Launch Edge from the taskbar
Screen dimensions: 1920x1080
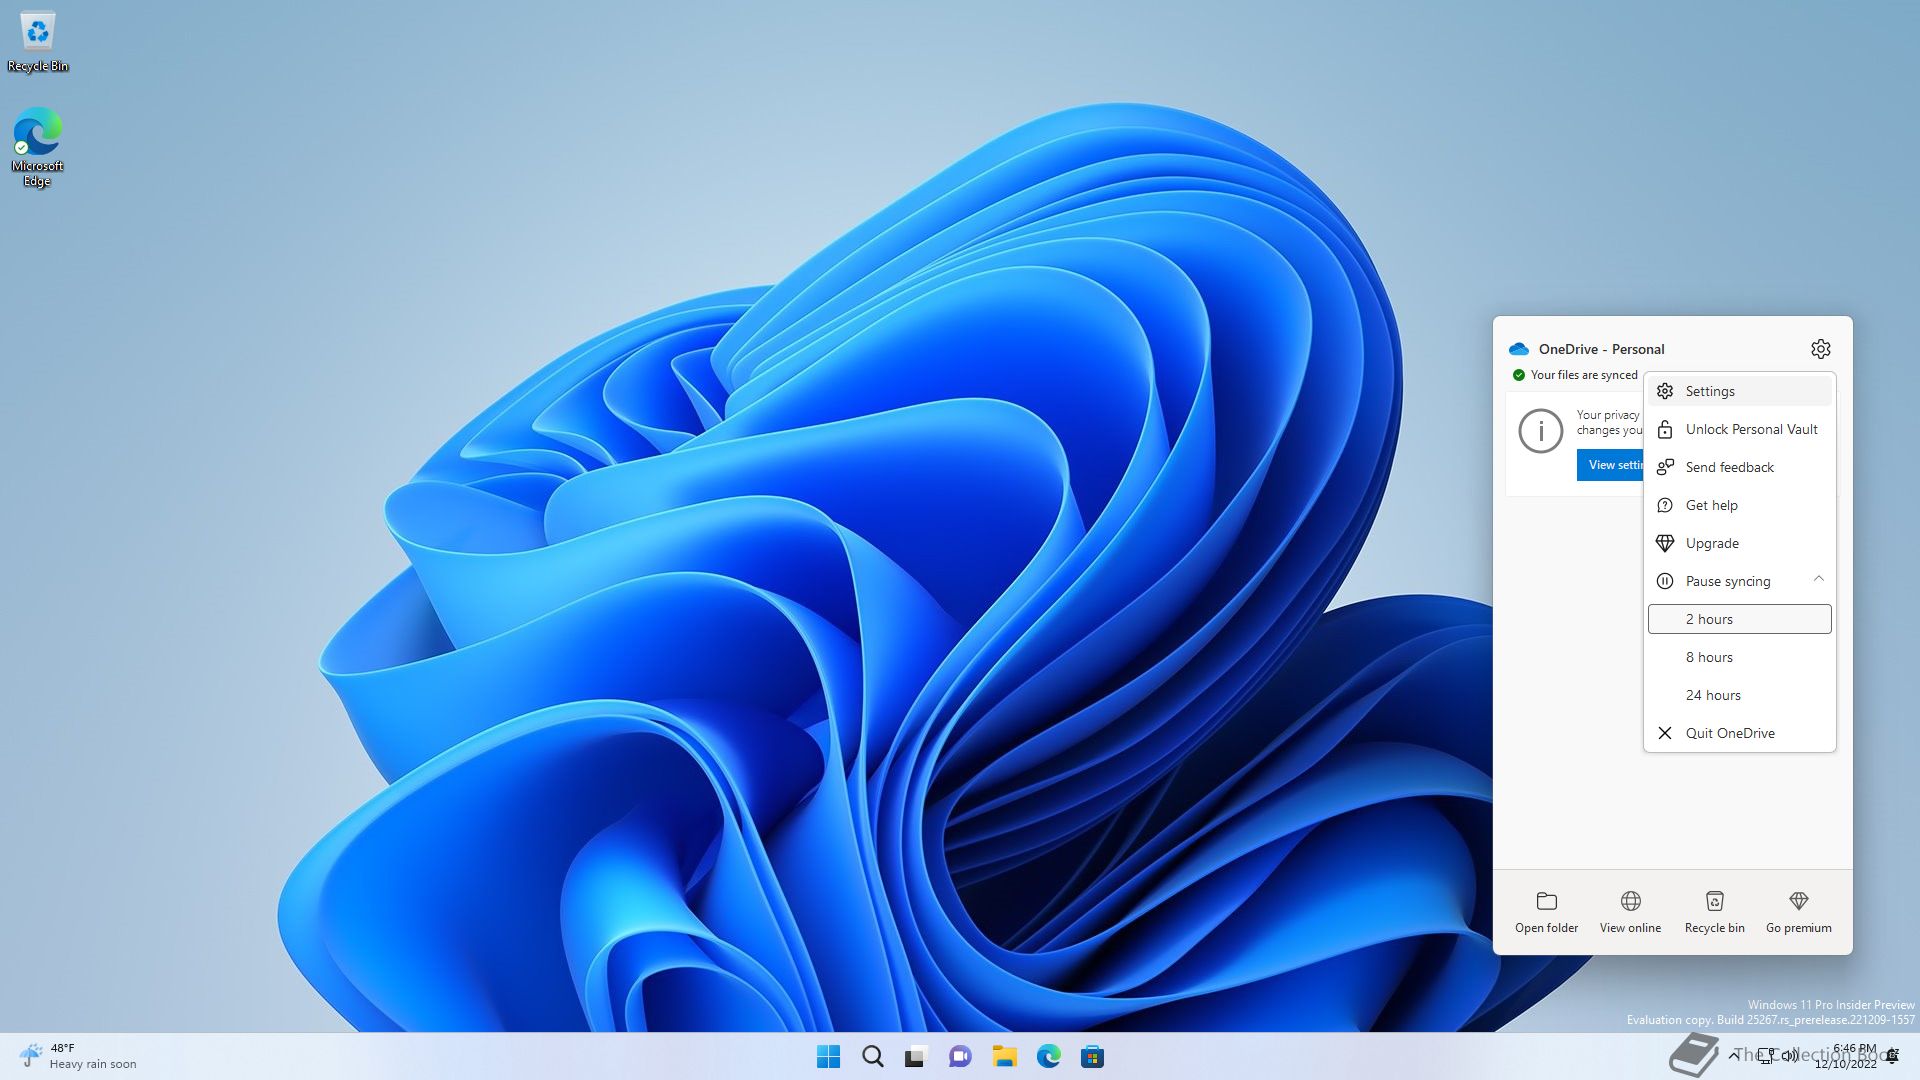tap(1048, 1056)
